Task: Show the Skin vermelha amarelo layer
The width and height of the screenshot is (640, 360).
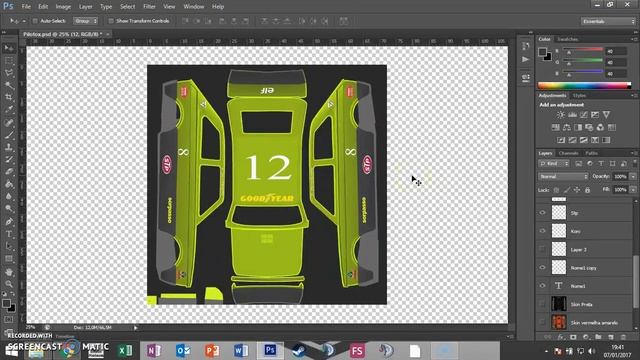Action: [x=542, y=322]
